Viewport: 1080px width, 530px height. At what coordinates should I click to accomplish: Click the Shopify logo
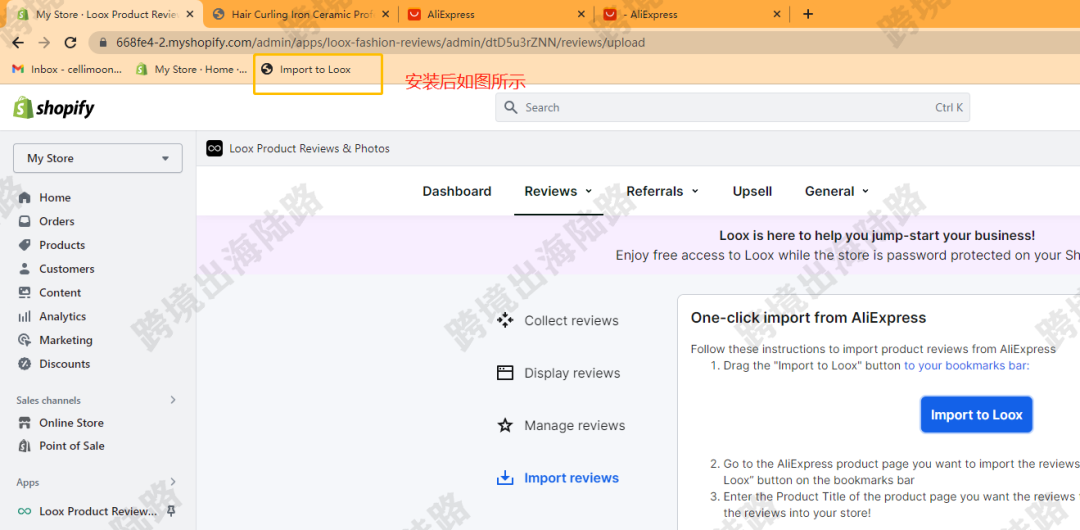[54, 108]
